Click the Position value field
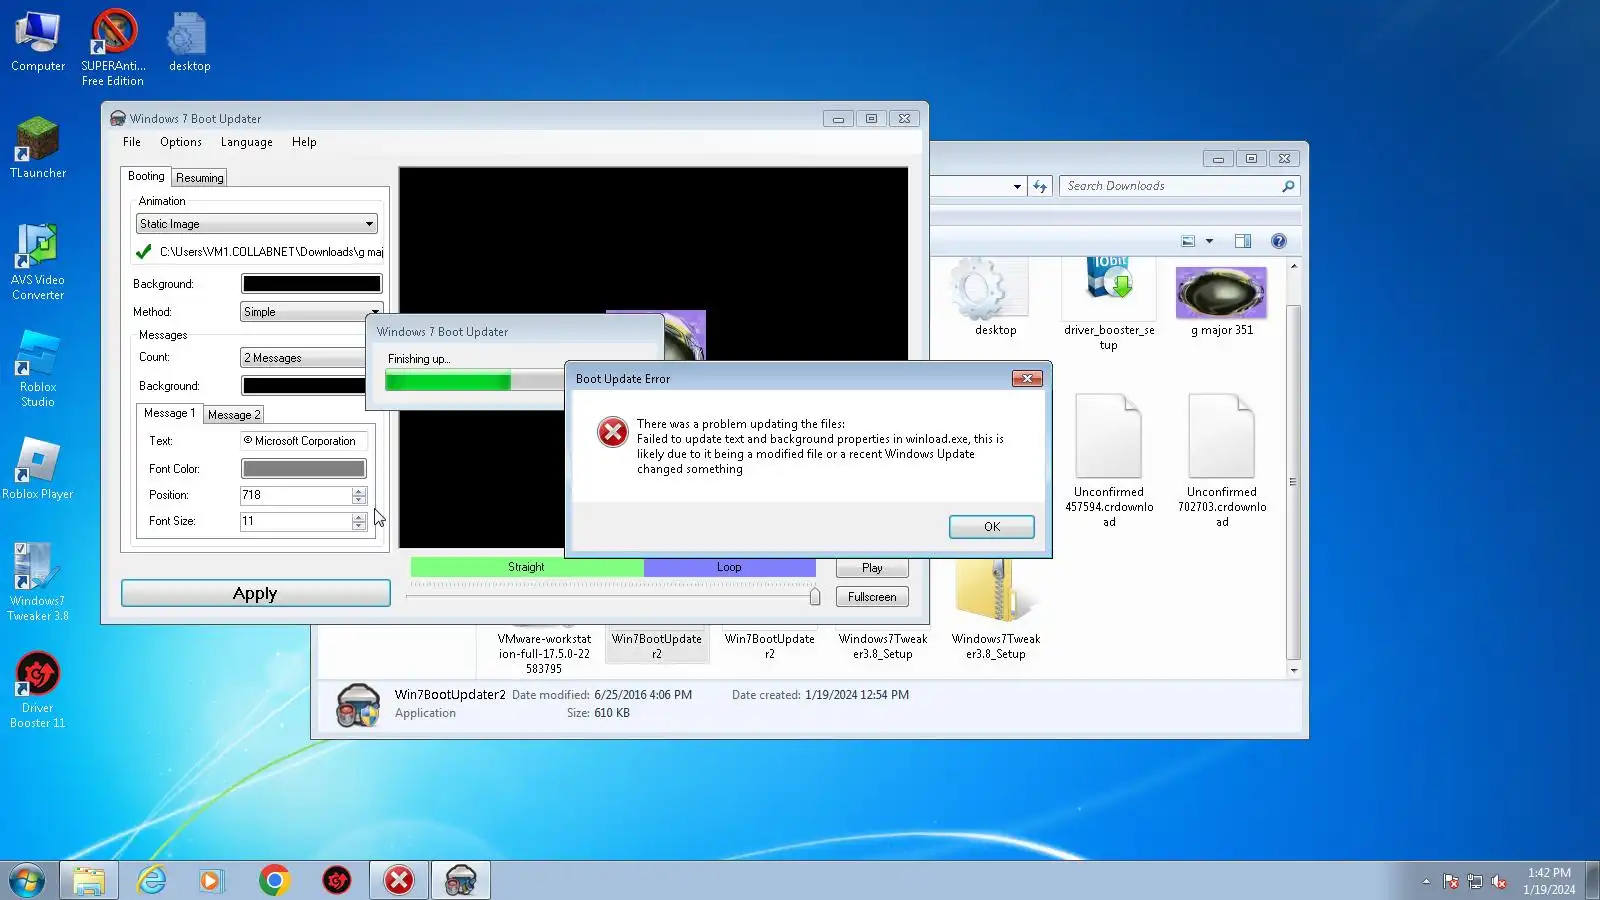 click(x=296, y=495)
